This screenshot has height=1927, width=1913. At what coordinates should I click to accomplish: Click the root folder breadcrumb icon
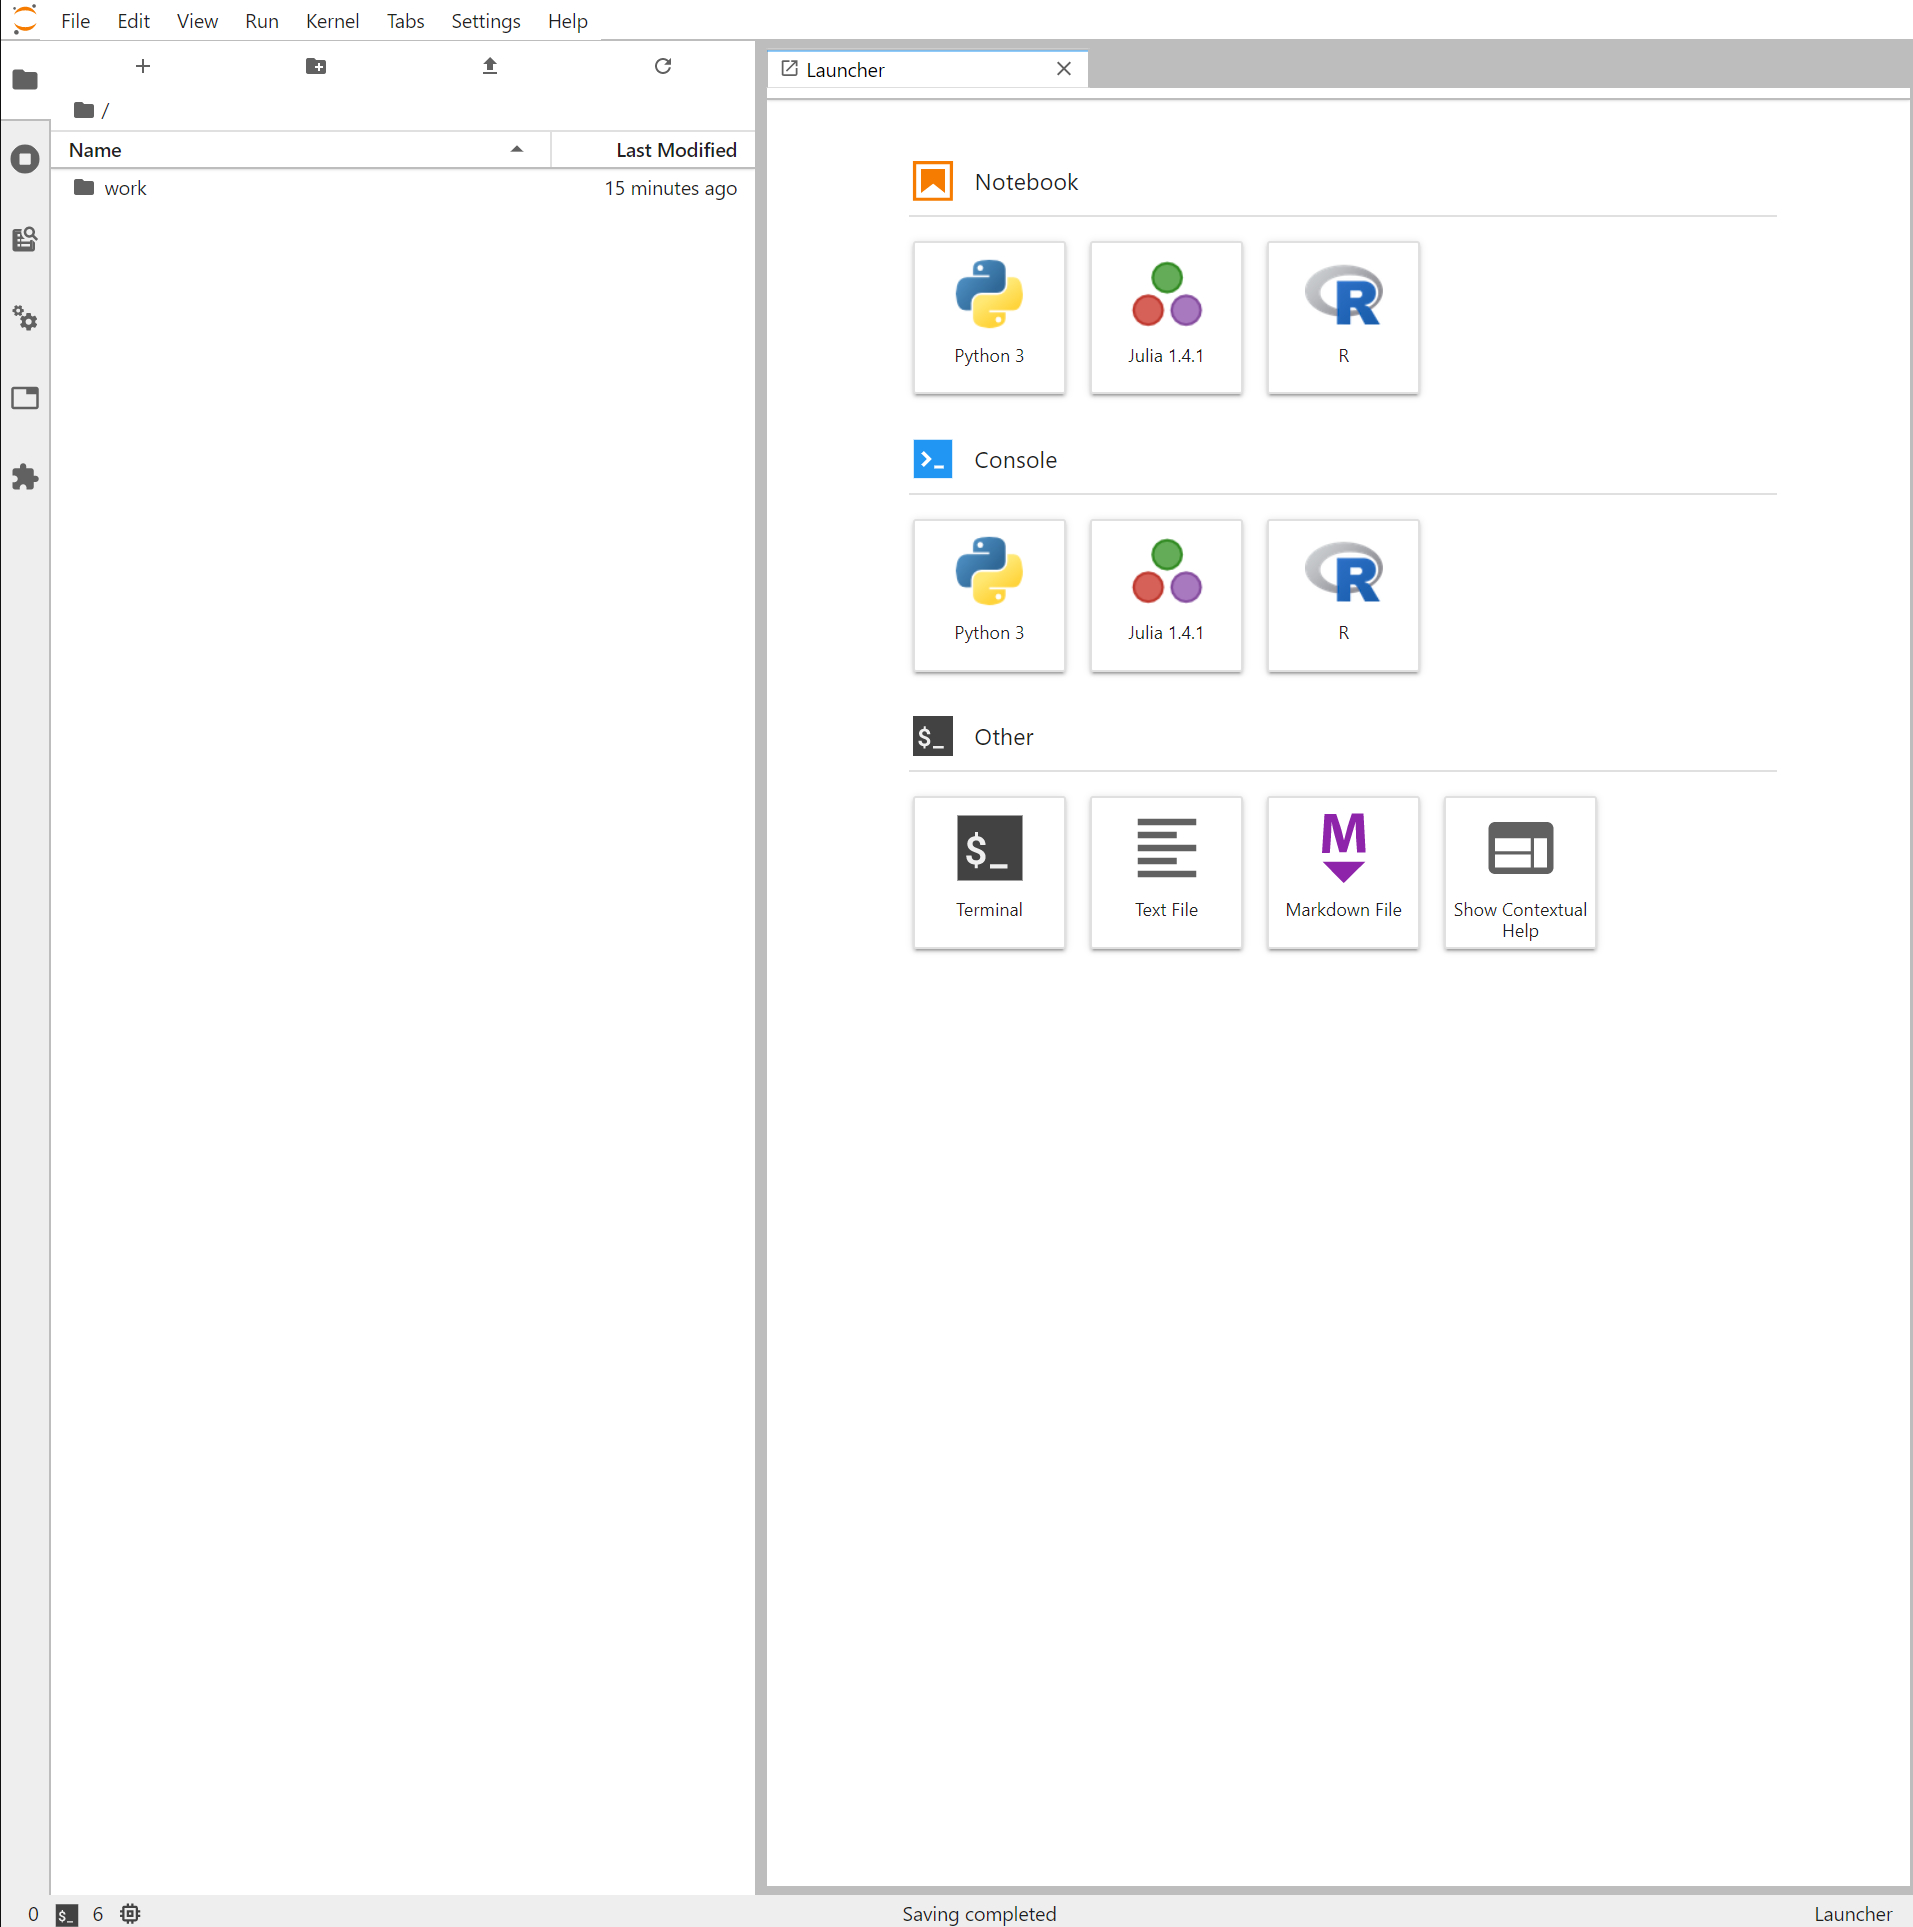coord(84,110)
